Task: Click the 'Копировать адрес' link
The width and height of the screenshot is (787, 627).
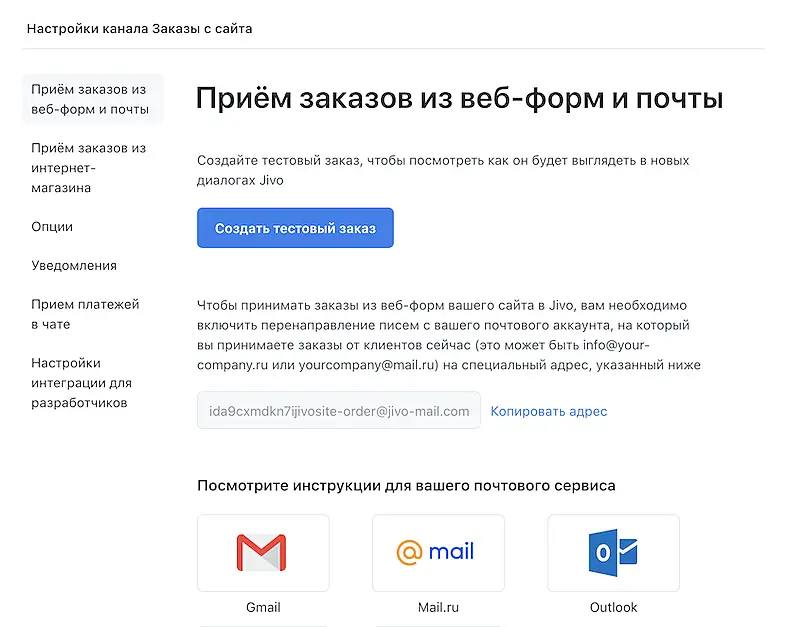Action: (548, 411)
